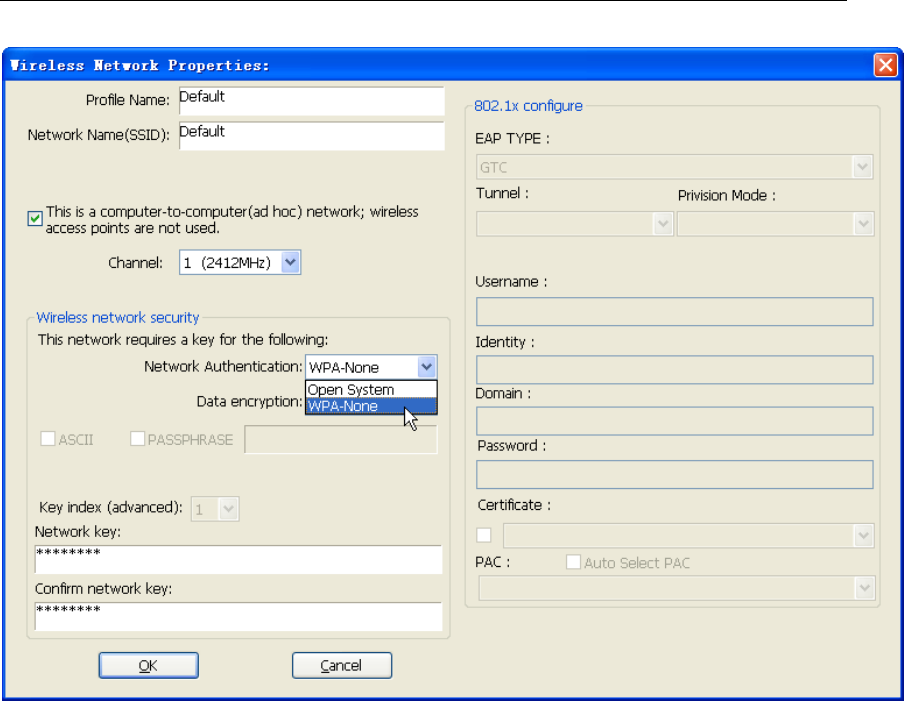904x701 pixels.
Task: Toggle the PASSPHRASE checkbox
Action: pos(137,439)
